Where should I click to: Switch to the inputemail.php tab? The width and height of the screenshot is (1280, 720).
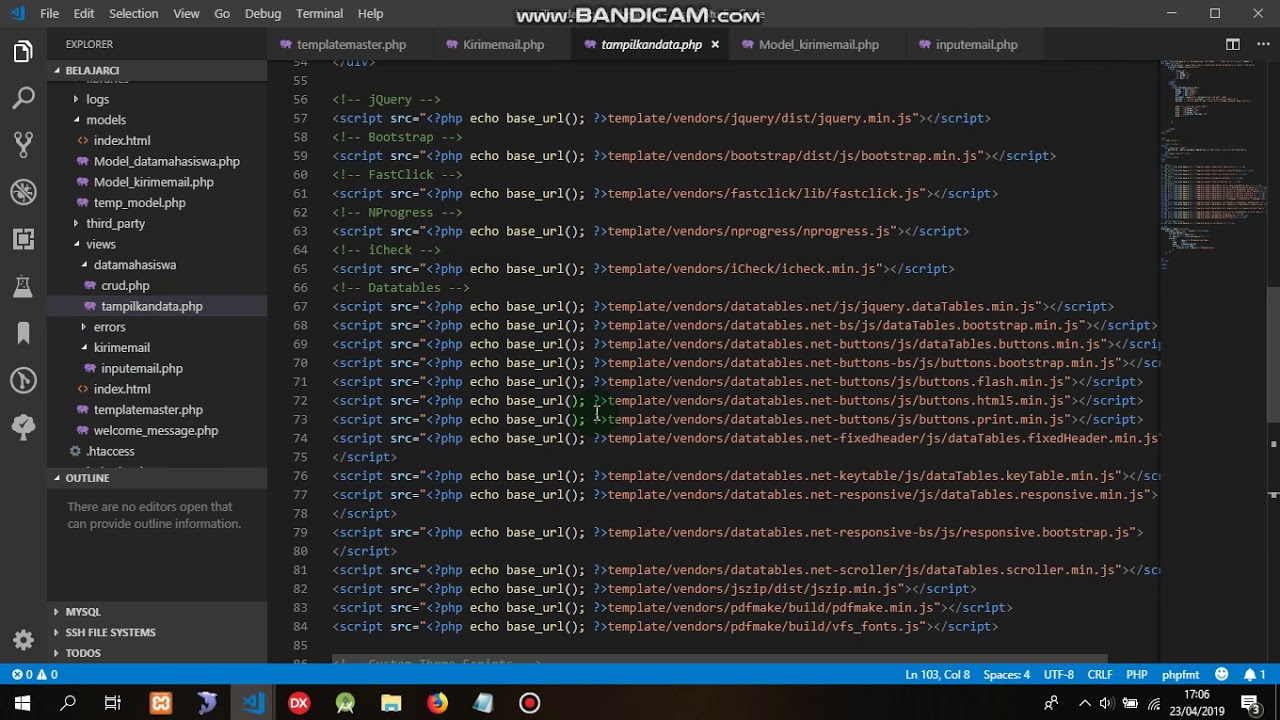click(x=976, y=44)
